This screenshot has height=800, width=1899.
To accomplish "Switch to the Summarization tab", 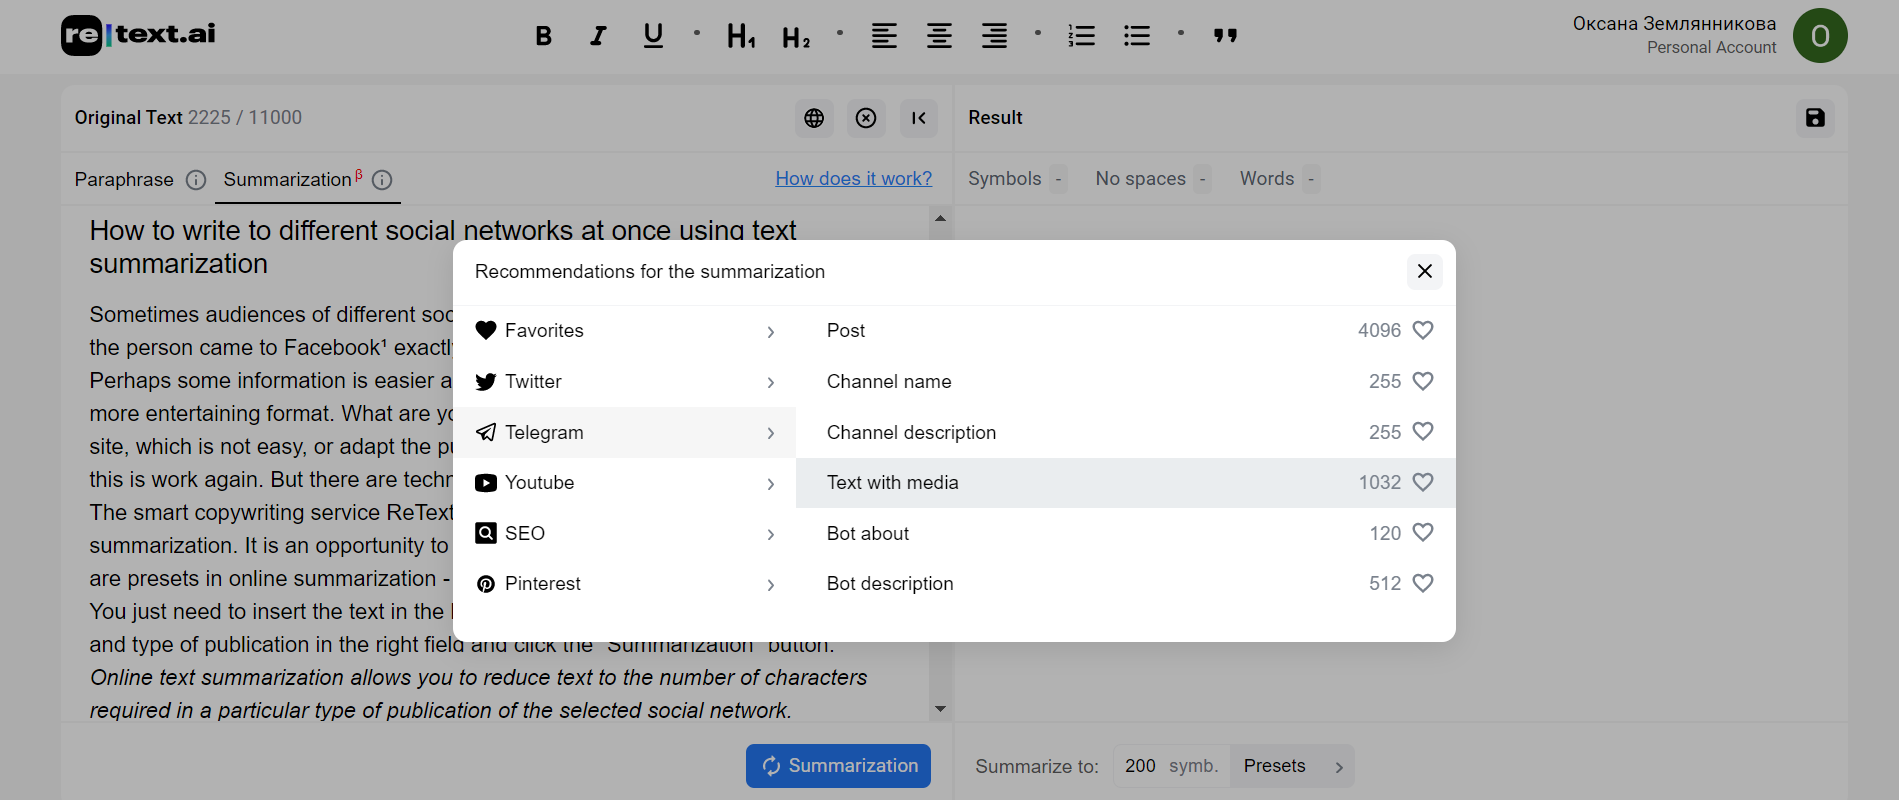I will (x=288, y=180).
